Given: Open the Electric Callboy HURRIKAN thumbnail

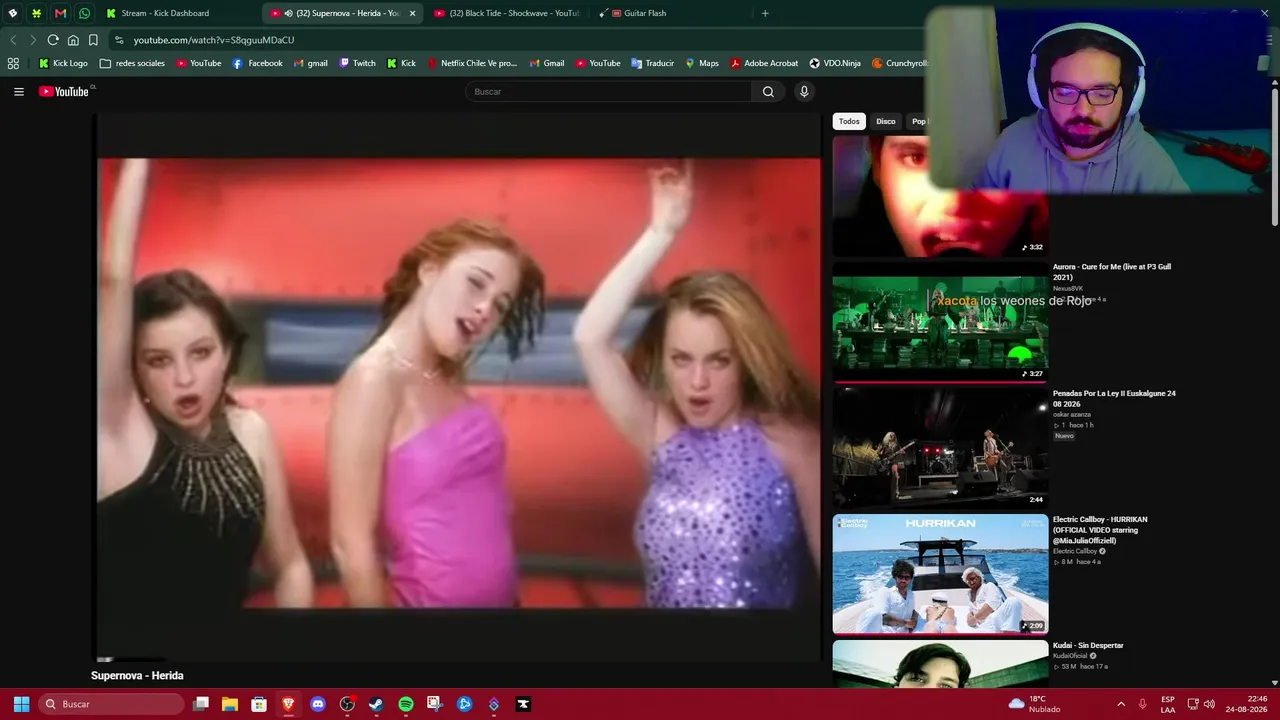Looking at the screenshot, I should (940, 574).
